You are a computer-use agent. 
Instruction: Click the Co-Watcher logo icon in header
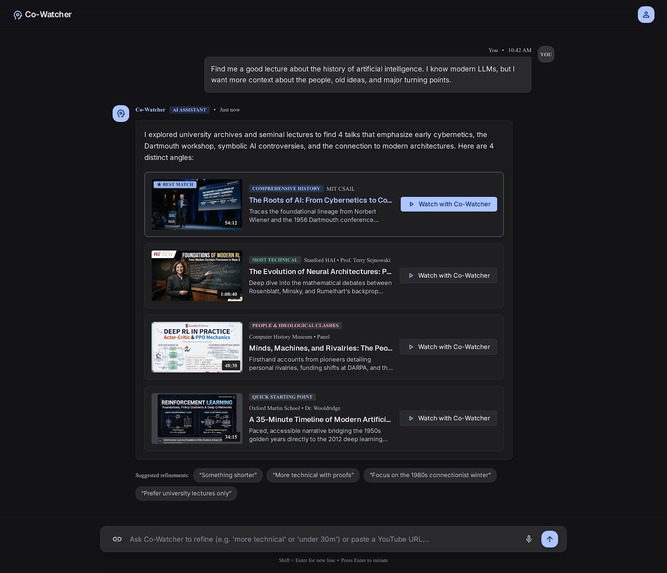point(17,15)
